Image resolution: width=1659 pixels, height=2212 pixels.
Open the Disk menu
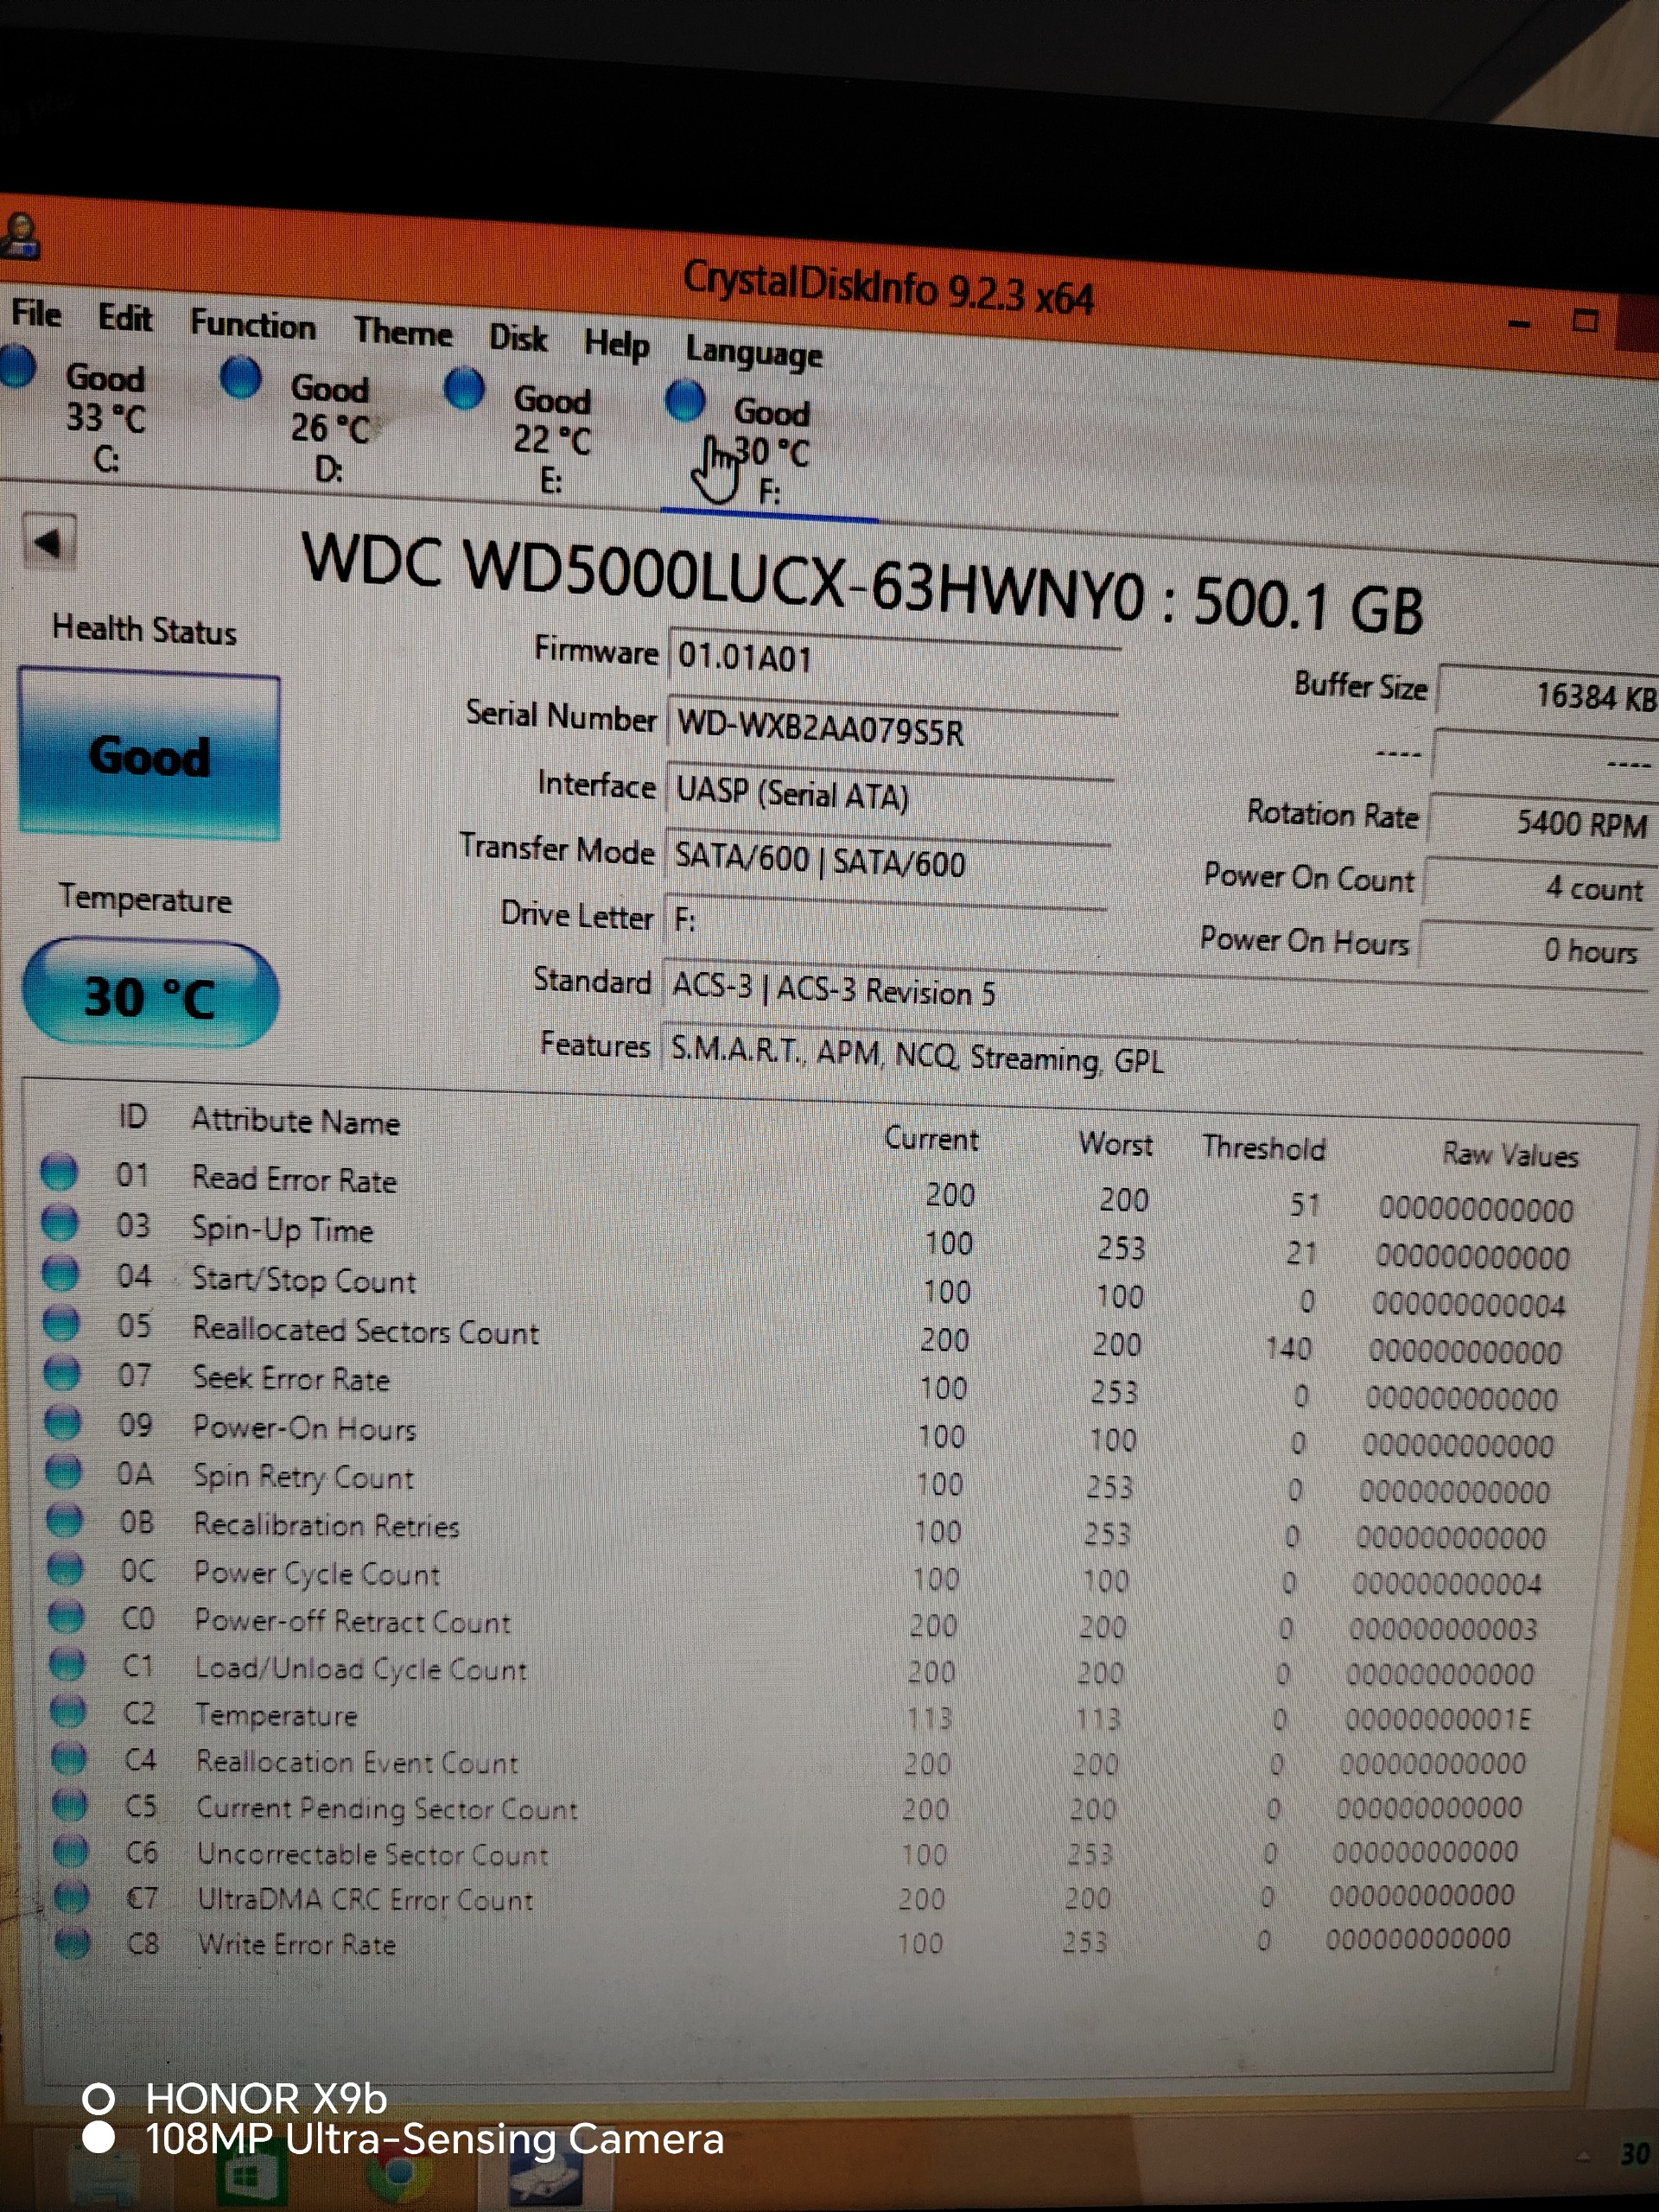[x=517, y=338]
